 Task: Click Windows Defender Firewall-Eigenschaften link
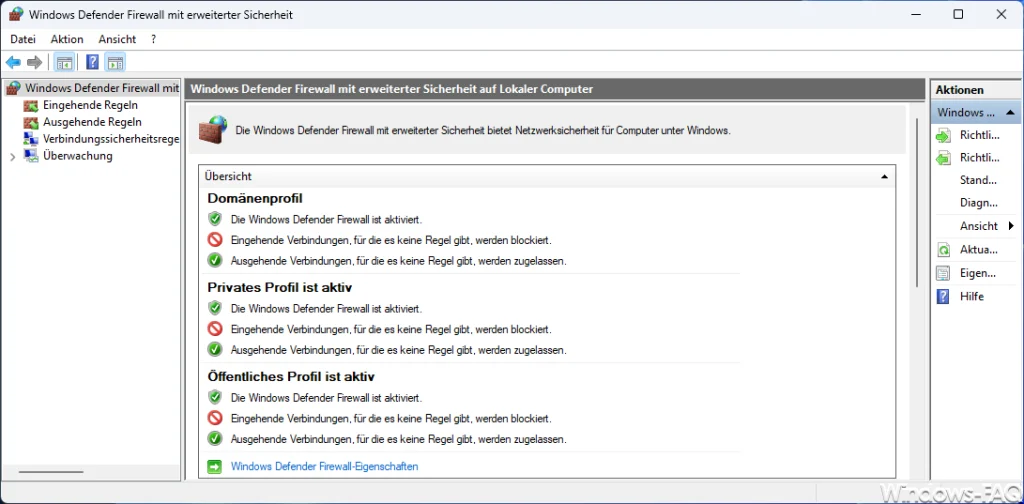pyautogui.click(x=325, y=466)
